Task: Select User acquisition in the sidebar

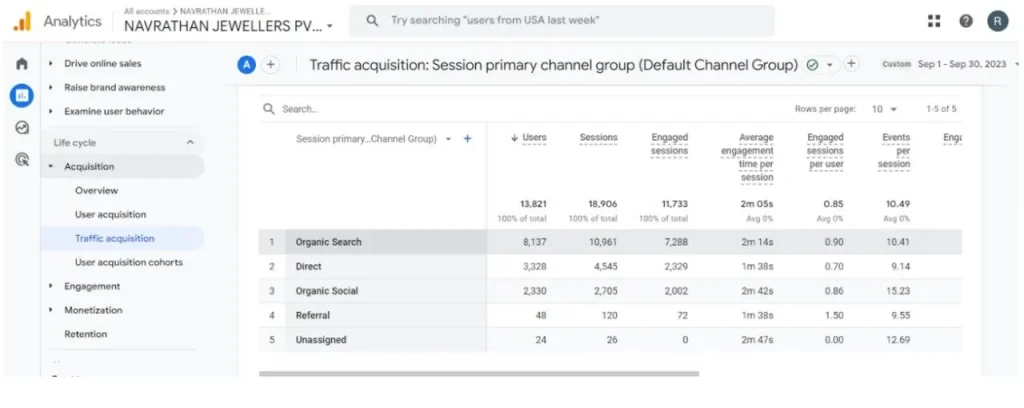Action: 110,214
